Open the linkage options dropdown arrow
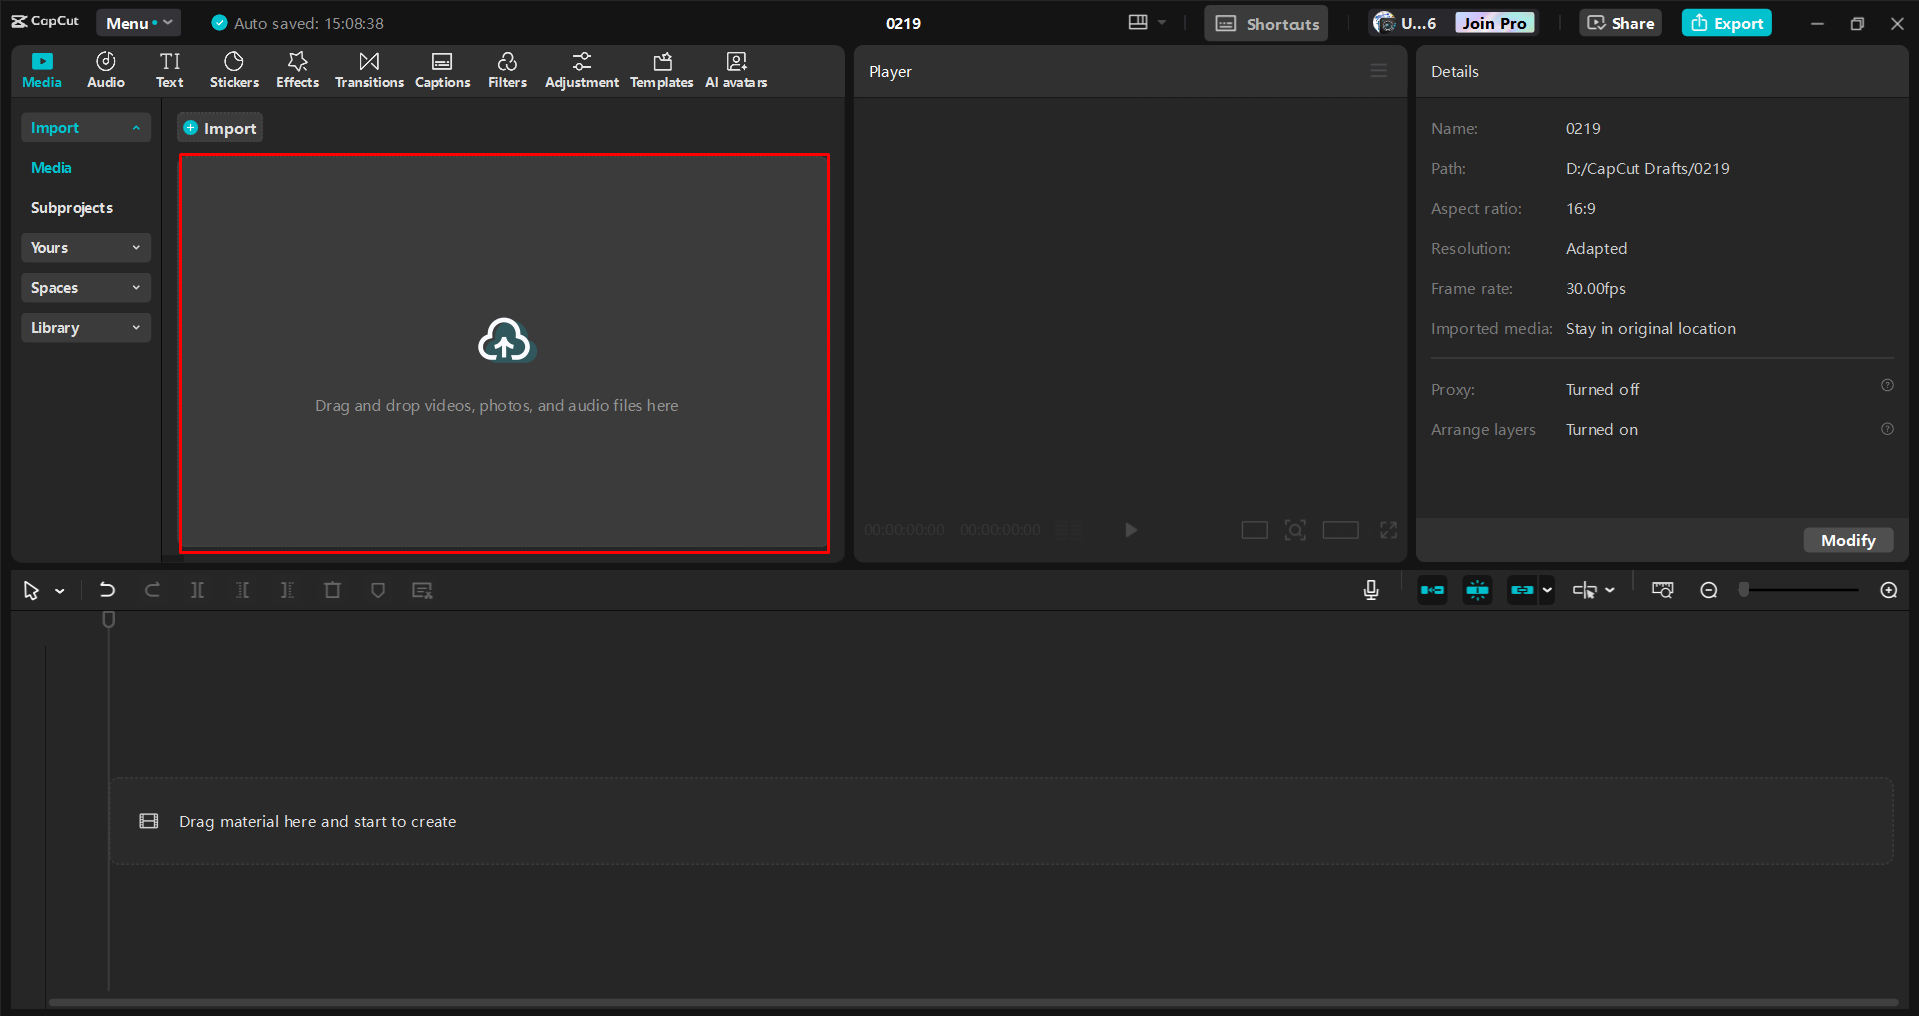 coord(1547,590)
